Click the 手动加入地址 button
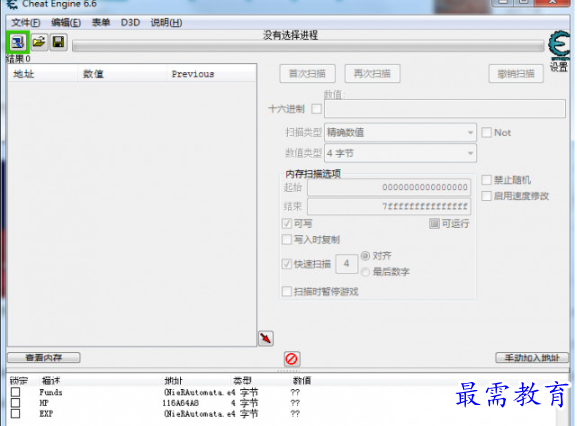577x426 pixels. coord(532,358)
